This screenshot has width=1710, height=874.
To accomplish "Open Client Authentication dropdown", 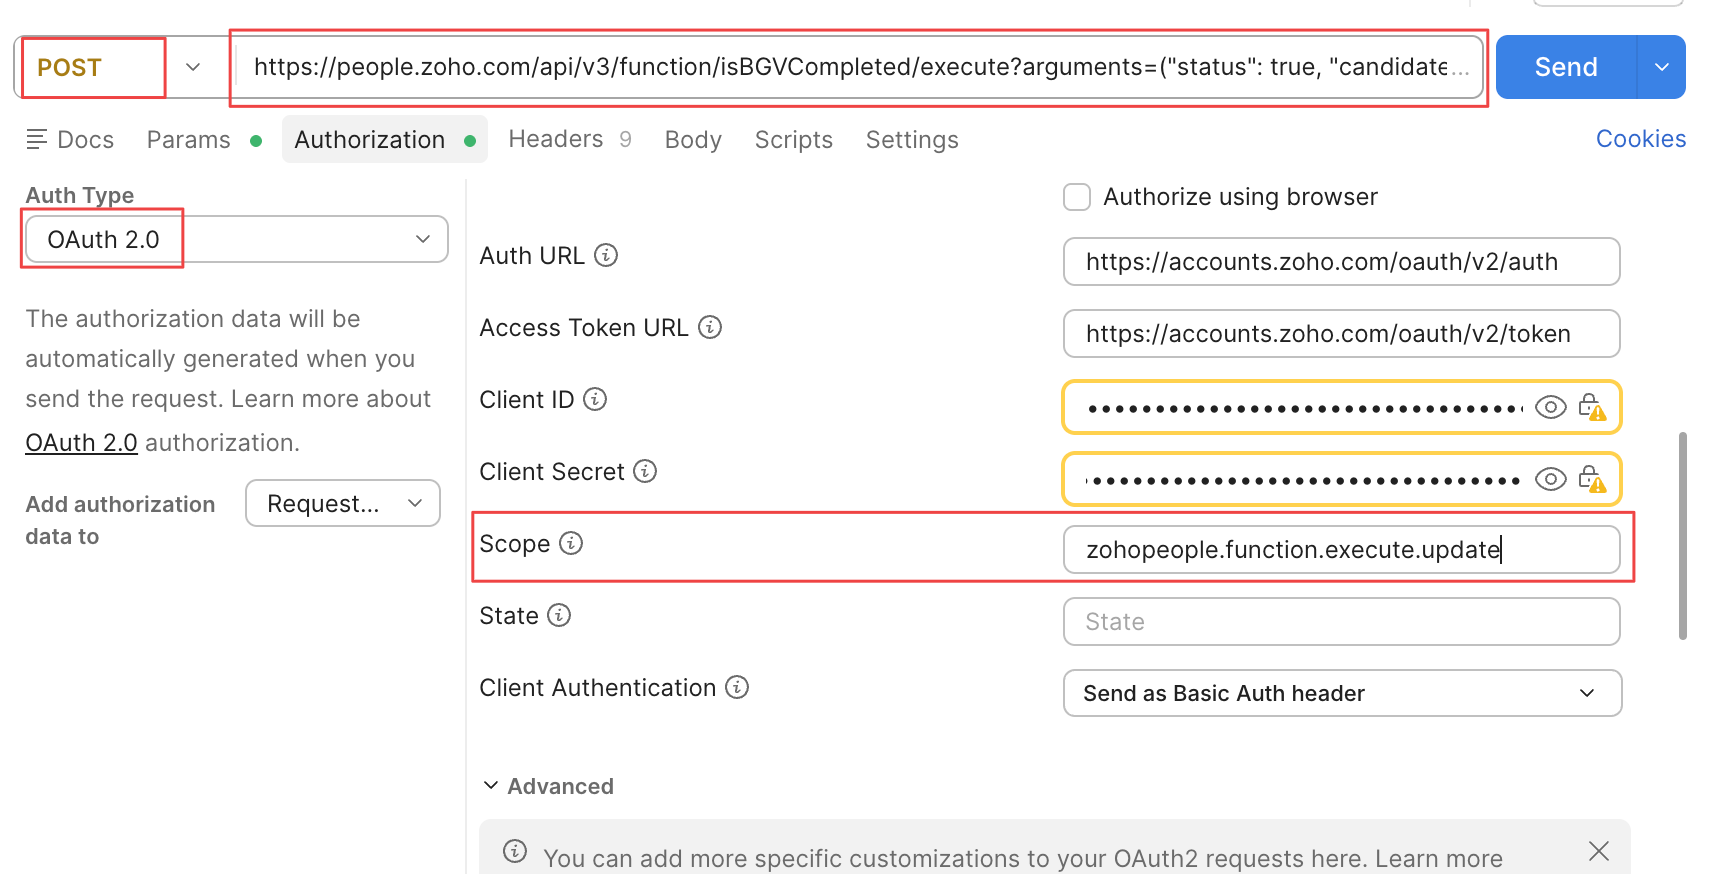I will (1342, 693).
